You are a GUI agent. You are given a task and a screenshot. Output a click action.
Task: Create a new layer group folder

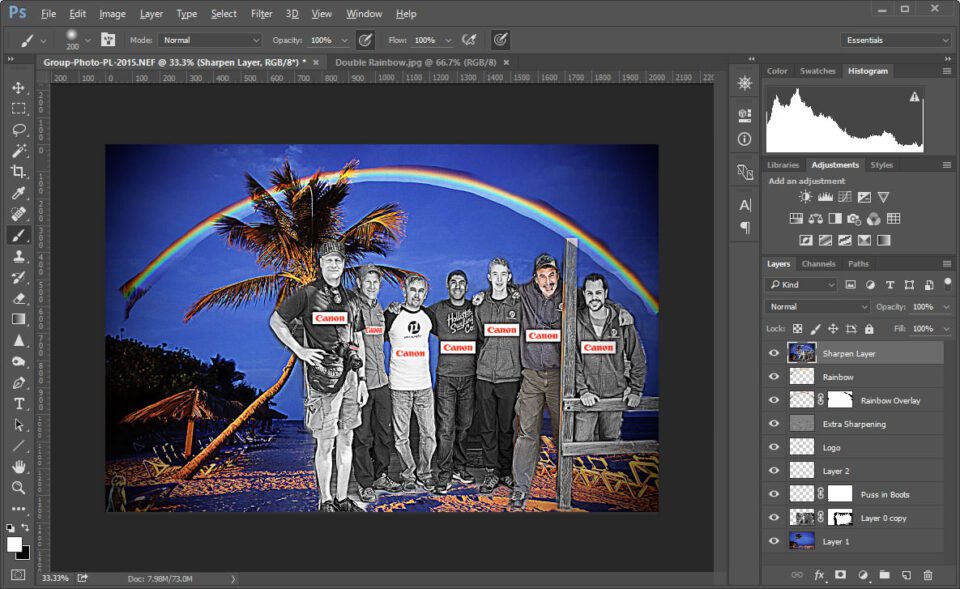pos(885,575)
